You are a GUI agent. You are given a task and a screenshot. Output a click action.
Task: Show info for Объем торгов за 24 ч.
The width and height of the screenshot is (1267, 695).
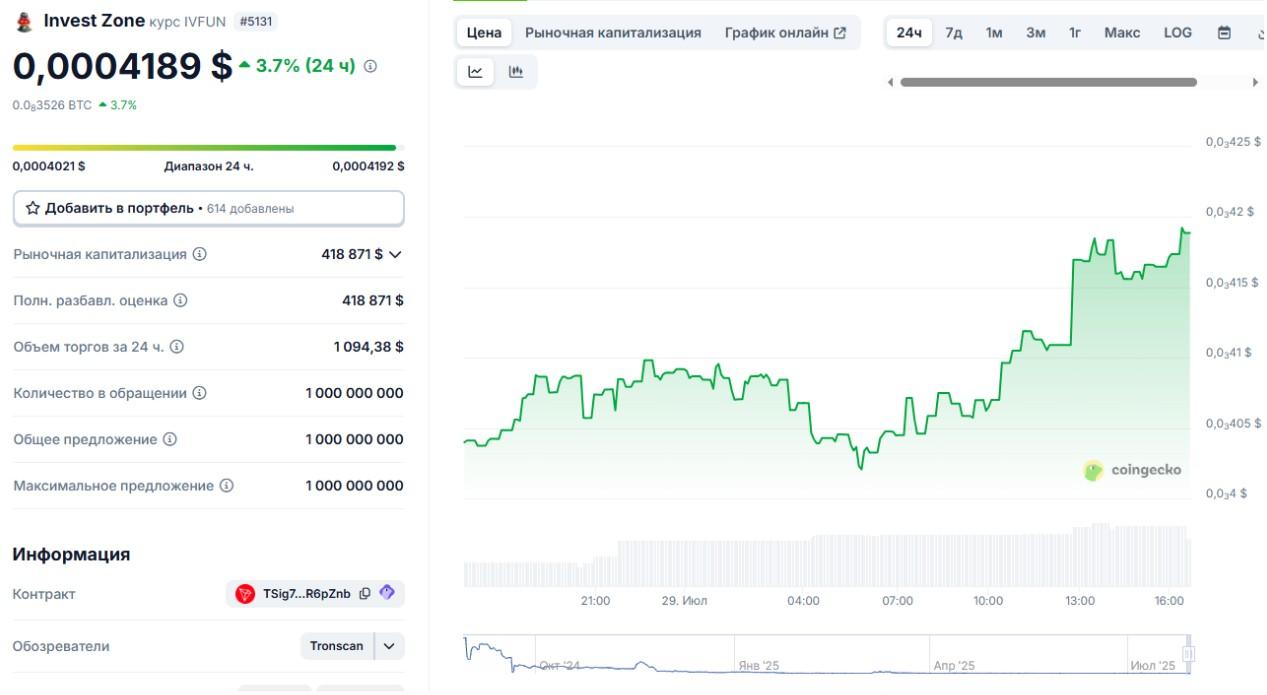[x=177, y=347]
